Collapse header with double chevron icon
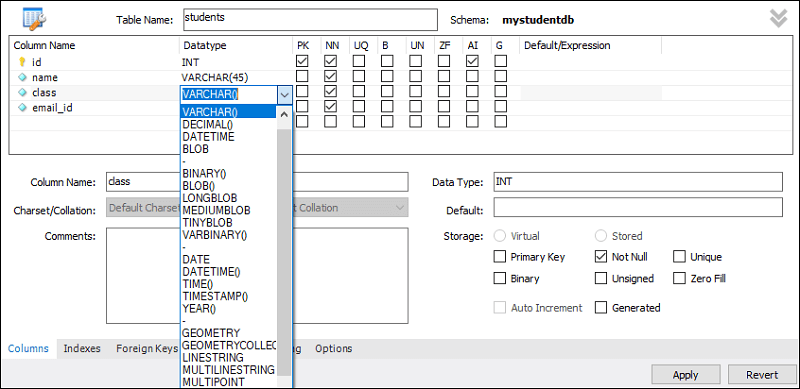The height and width of the screenshot is (389, 800). pyautogui.click(x=779, y=18)
